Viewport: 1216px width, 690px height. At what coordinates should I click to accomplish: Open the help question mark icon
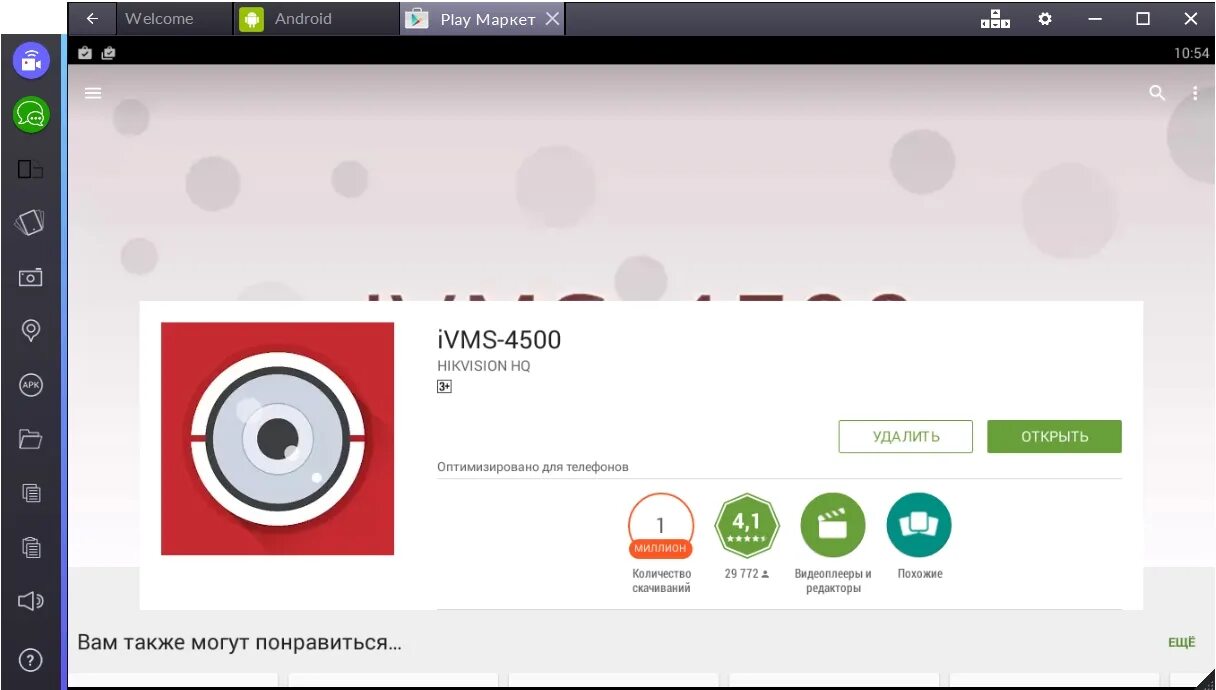(31, 660)
